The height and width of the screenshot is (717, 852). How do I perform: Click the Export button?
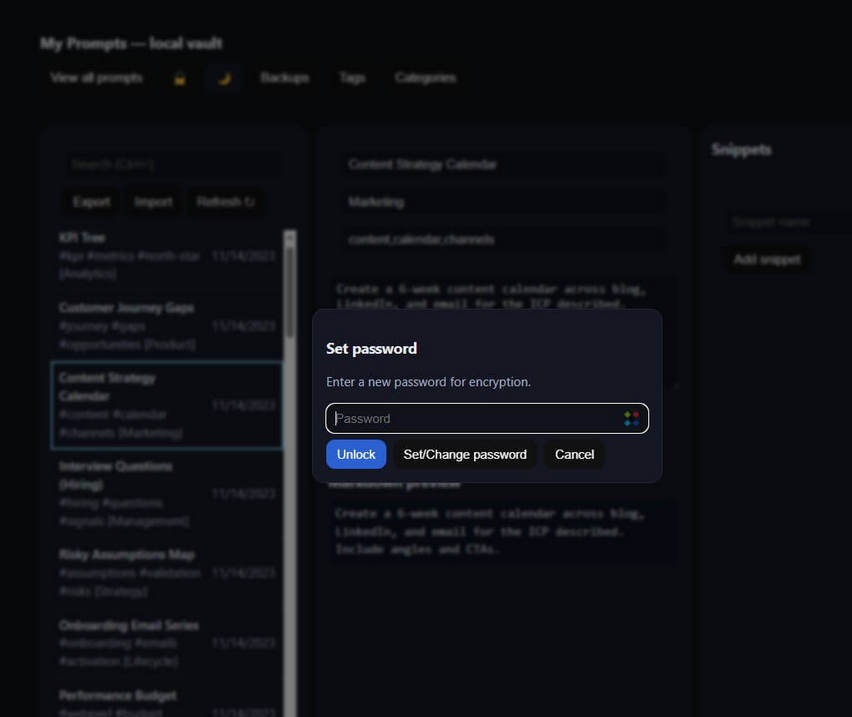pos(91,202)
